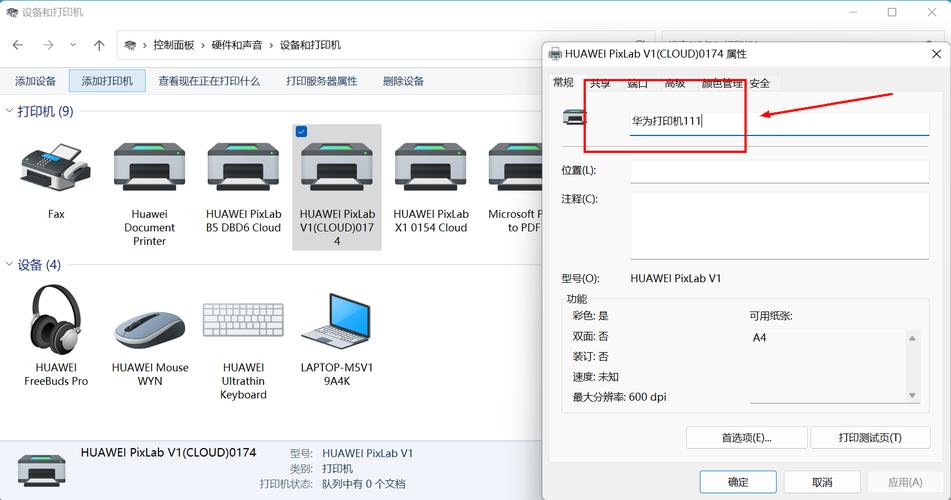Click the 删除设备 command
Viewport: 951px width, 500px height.
403,81
